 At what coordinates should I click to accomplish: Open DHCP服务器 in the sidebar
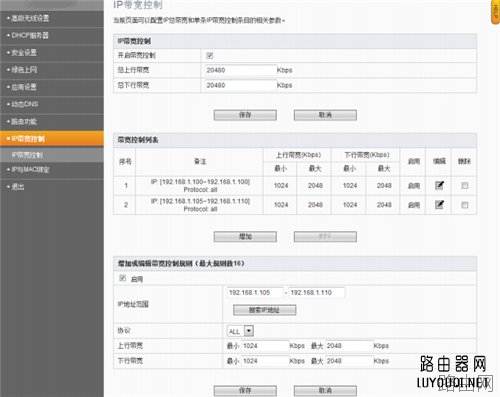click(x=30, y=35)
